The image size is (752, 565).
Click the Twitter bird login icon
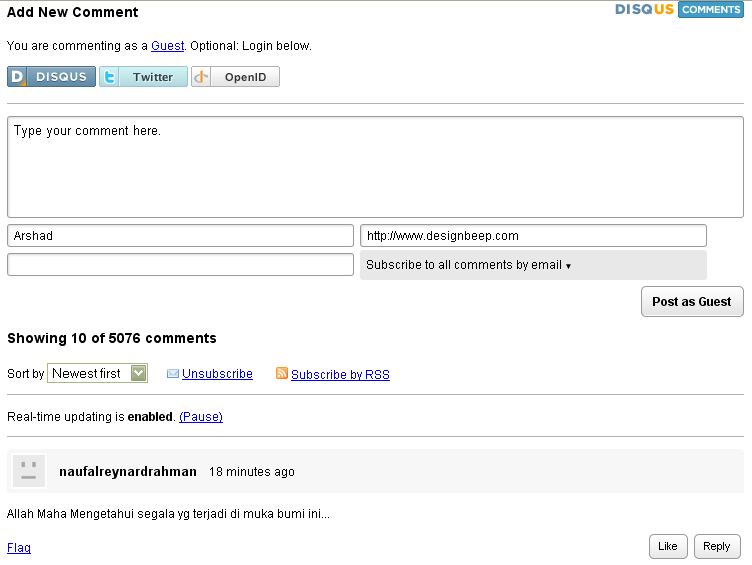coord(109,77)
